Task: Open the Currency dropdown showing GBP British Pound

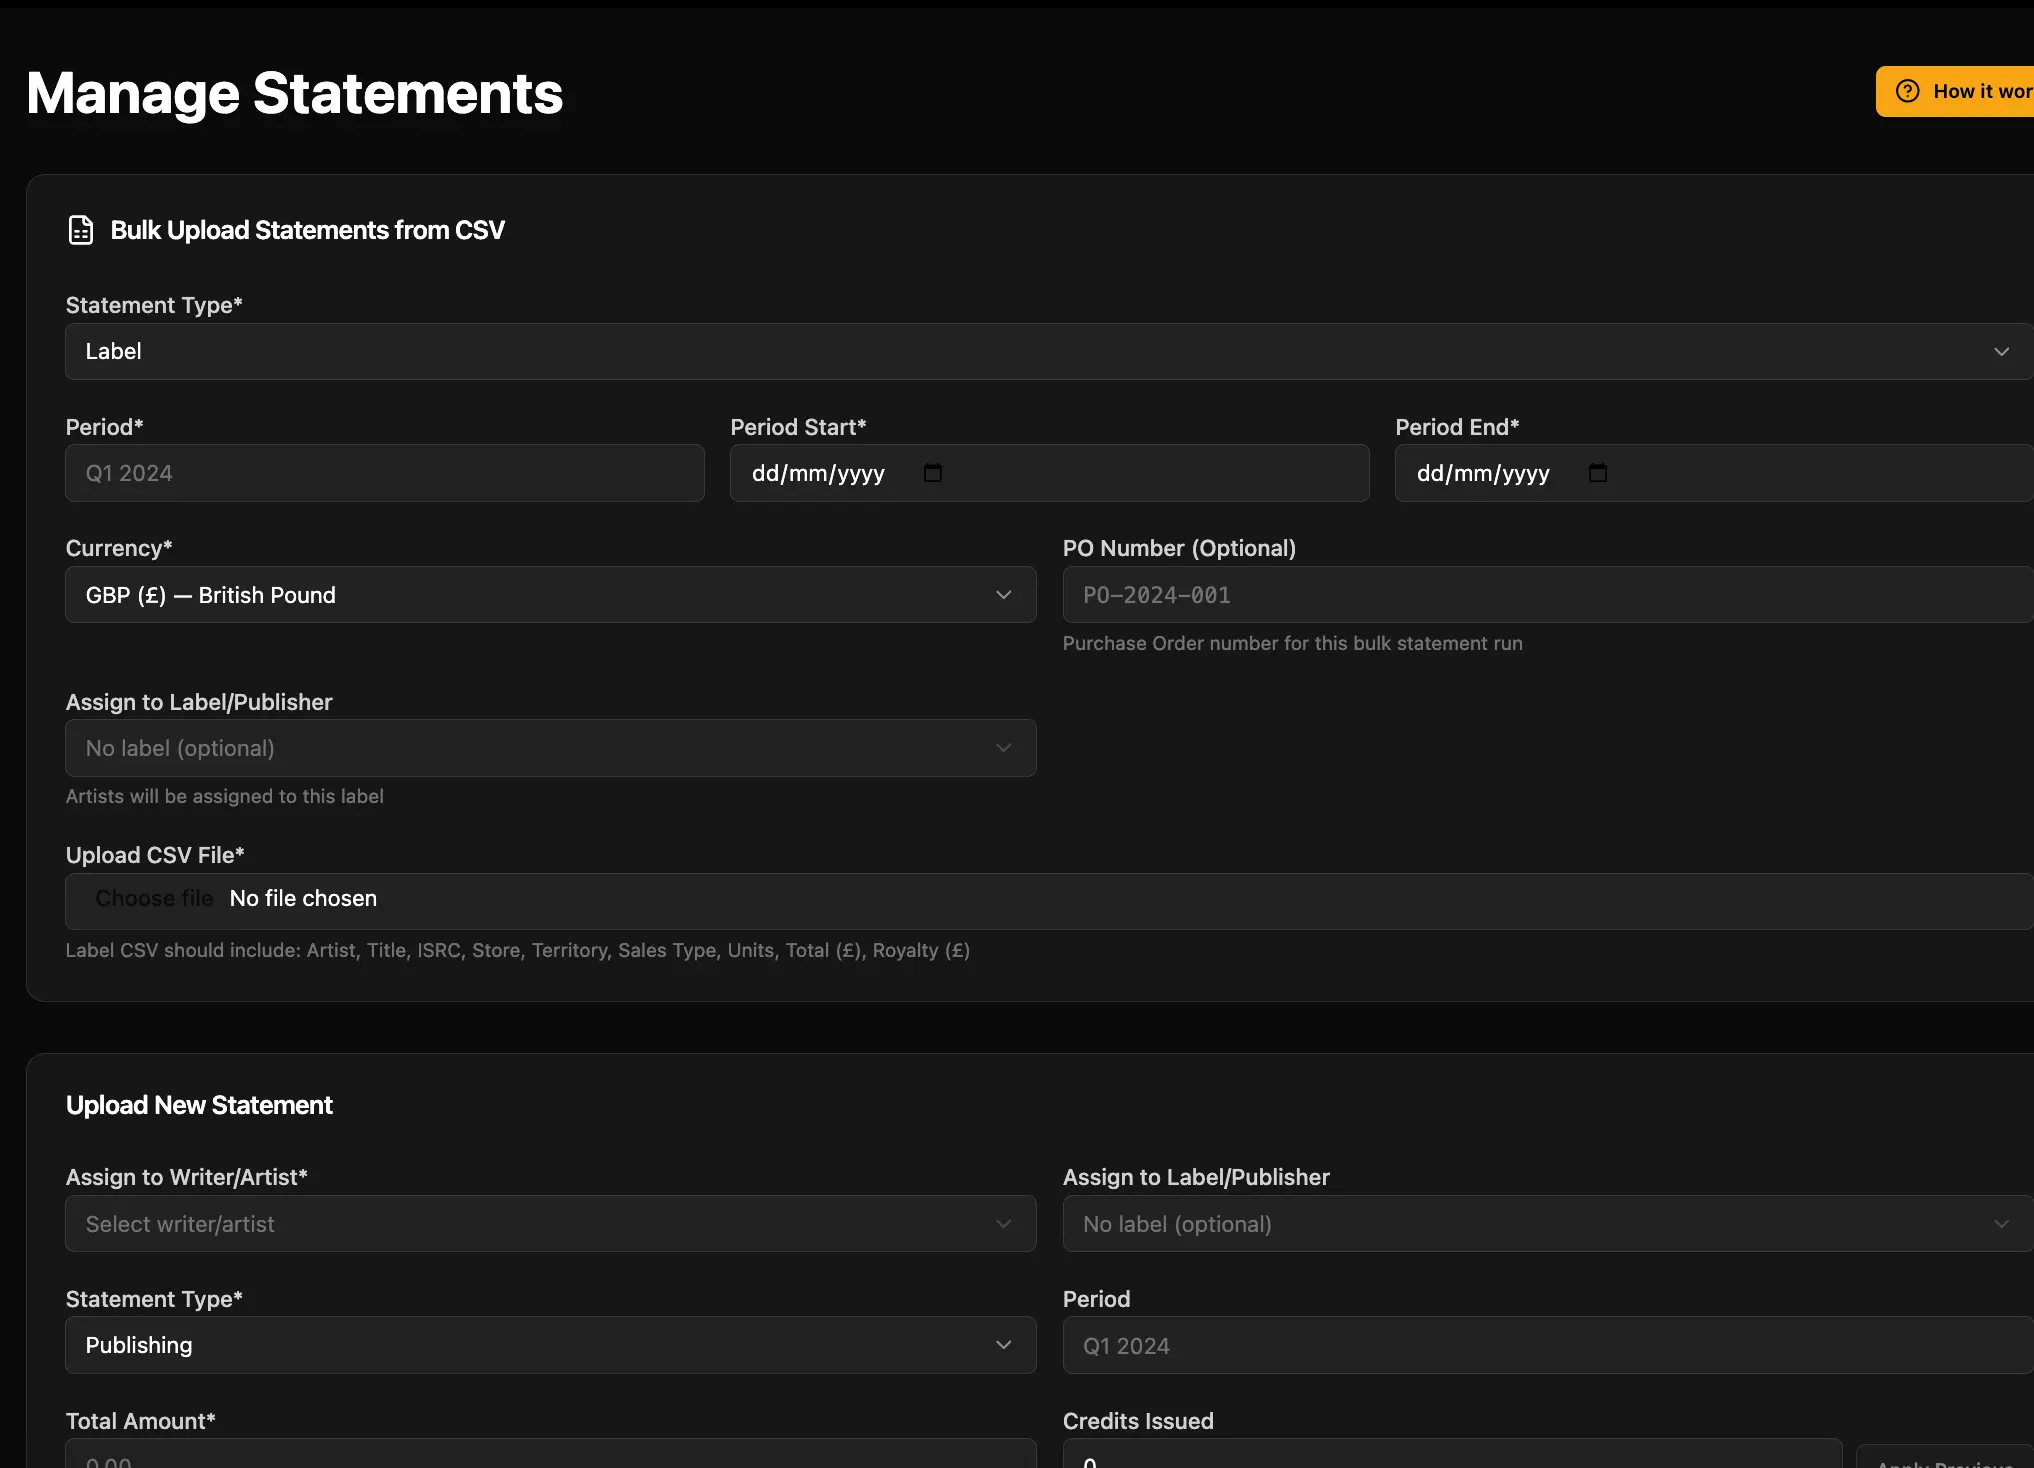Action: tap(551, 595)
